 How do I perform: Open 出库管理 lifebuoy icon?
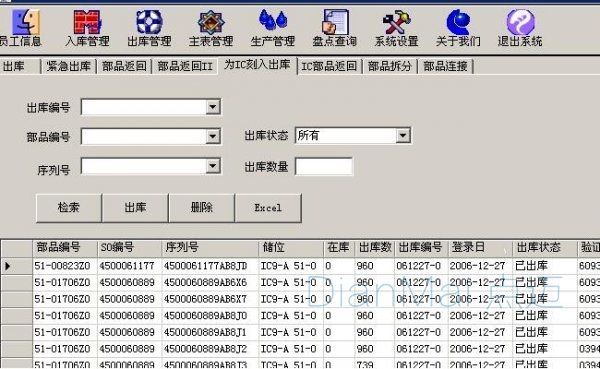tap(149, 22)
